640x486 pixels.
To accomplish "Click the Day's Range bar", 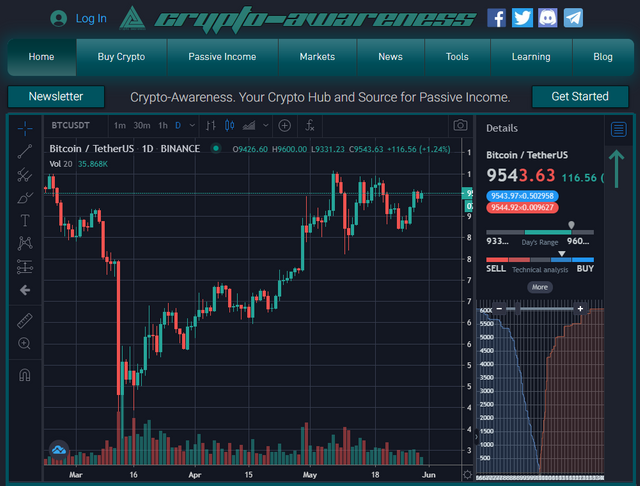I will [540, 232].
